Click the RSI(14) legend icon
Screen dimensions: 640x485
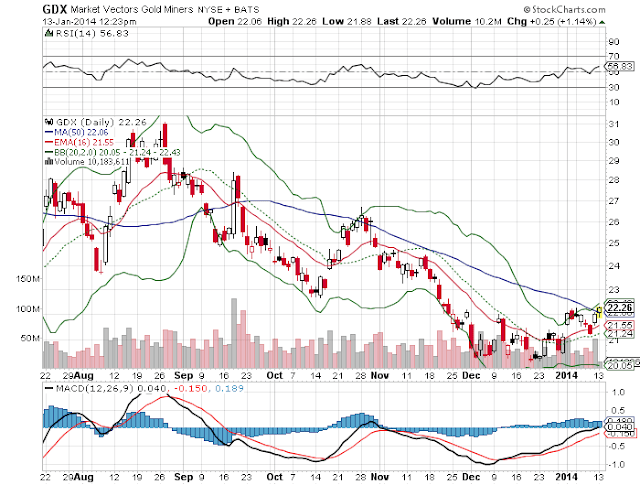(49, 33)
